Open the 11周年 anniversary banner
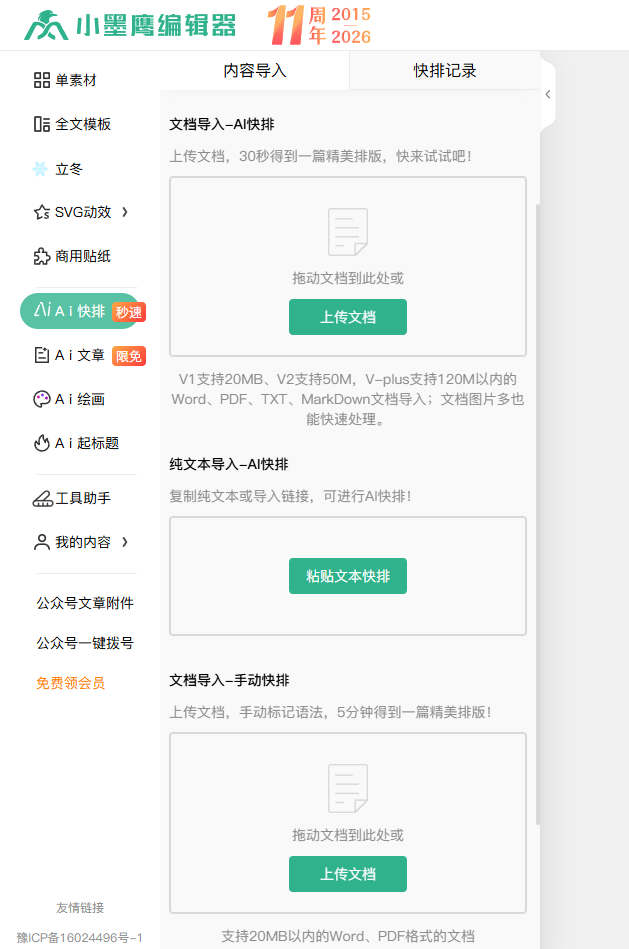Viewport: 629px width, 949px height. (x=319, y=25)
